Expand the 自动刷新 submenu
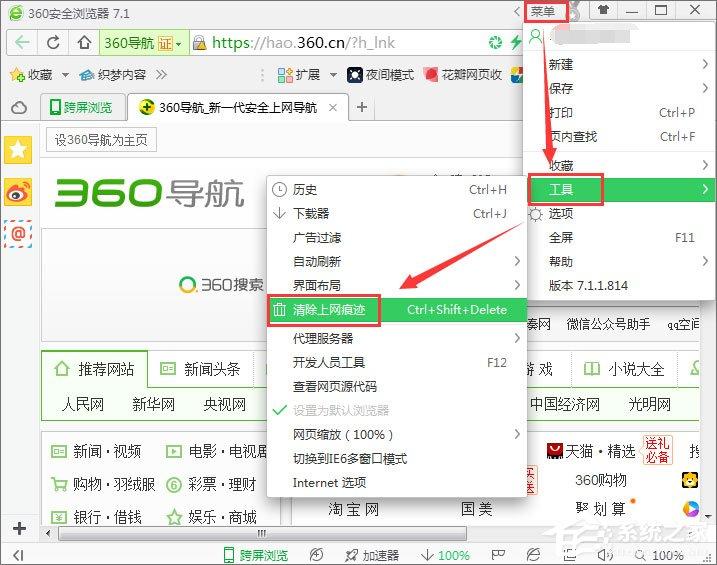The width and height of the screenshot is (717, 565). tap(396, 261)
